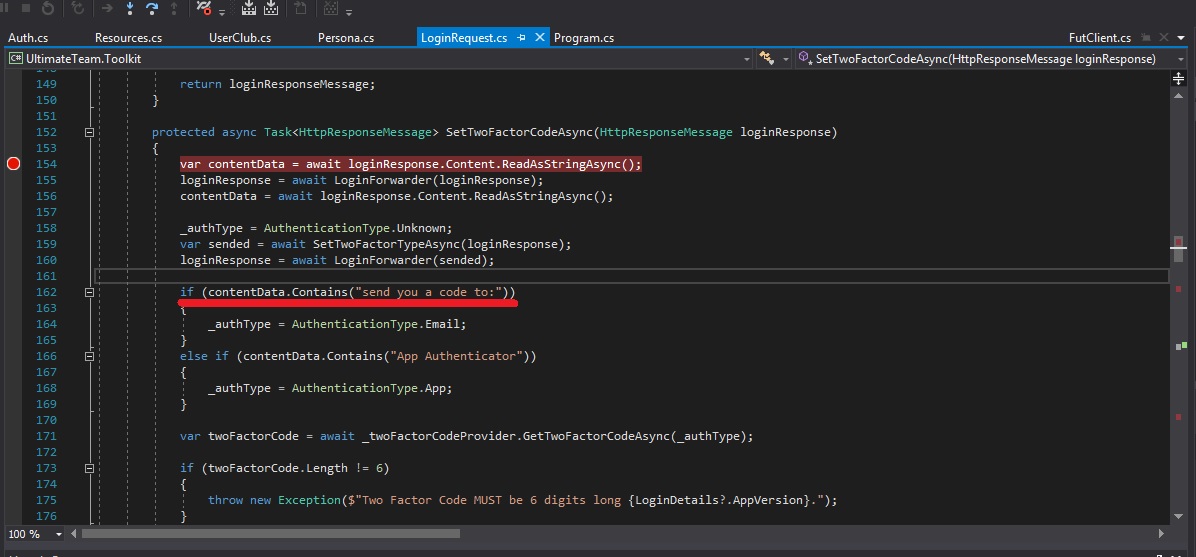Image resolution: width=1196 pixels, height=557 pixels.
Task: Switch to the Resources.cs tab
Action: click(128, 37)
